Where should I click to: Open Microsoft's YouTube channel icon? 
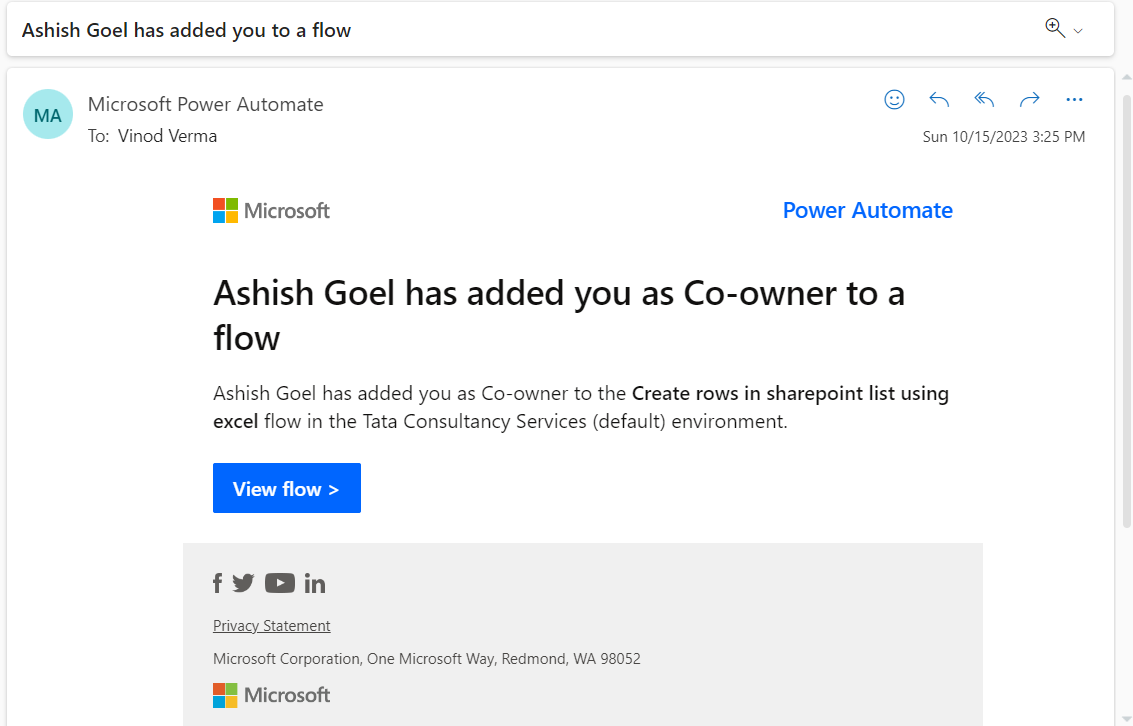click(x=280, y=582)
